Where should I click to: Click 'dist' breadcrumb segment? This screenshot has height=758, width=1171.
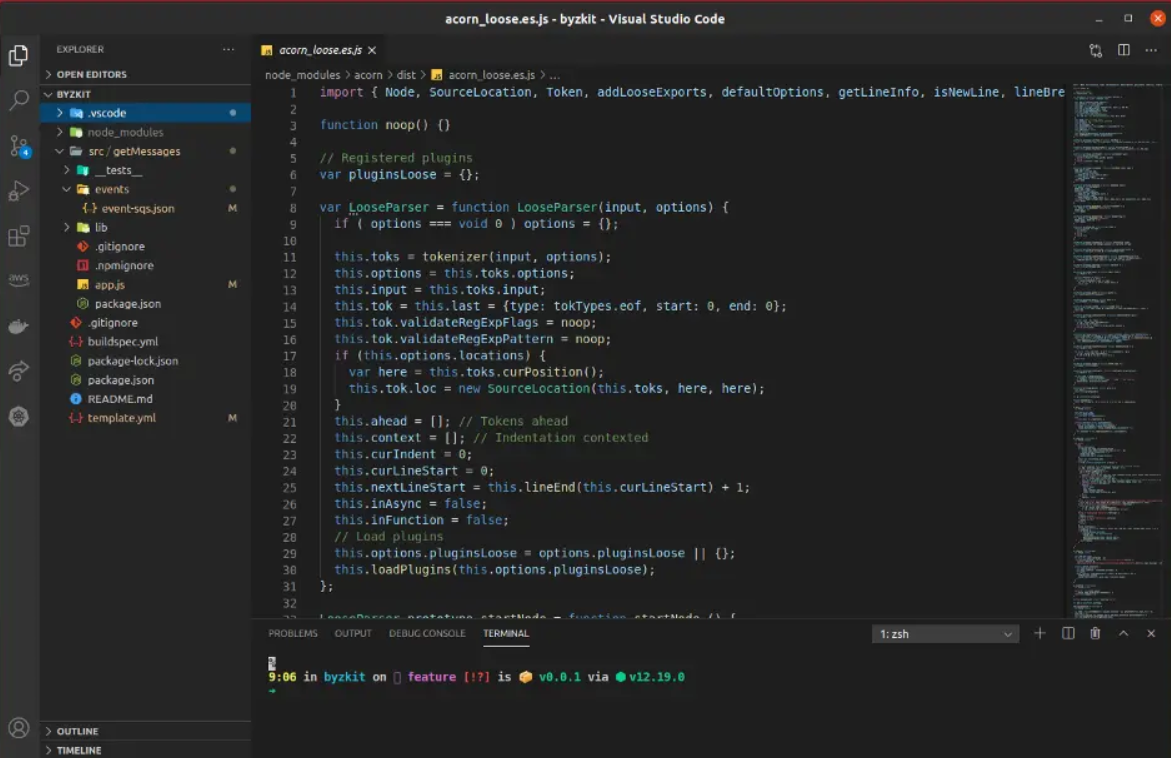(406, 75)
